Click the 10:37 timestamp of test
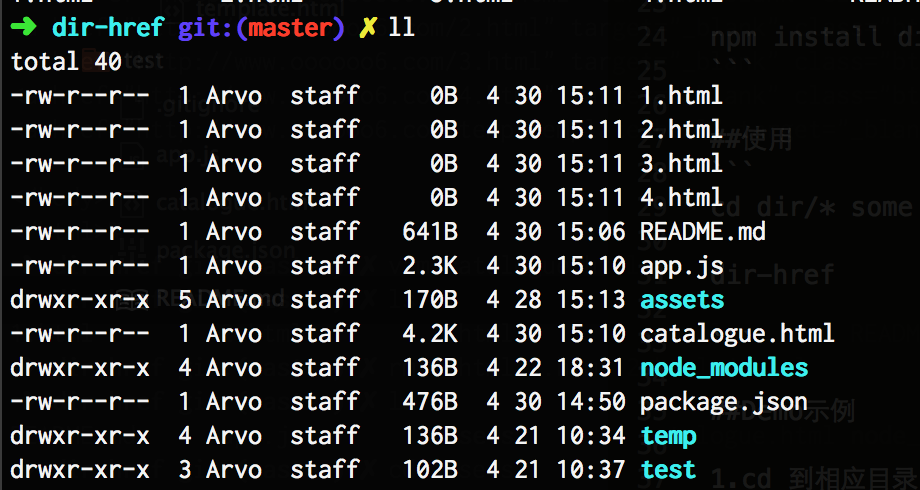This screenshot has height=490, width=920. 591,469
